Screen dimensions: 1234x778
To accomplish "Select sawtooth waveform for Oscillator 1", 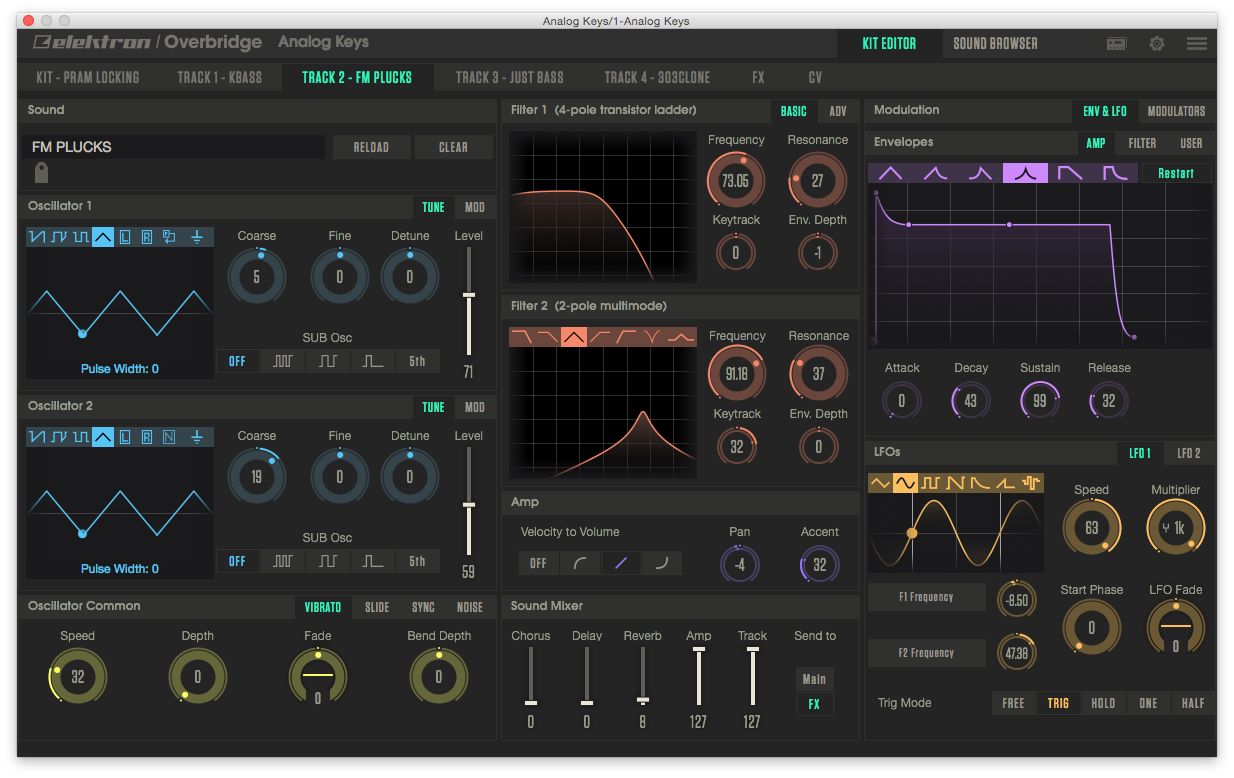I will point(37,237).
